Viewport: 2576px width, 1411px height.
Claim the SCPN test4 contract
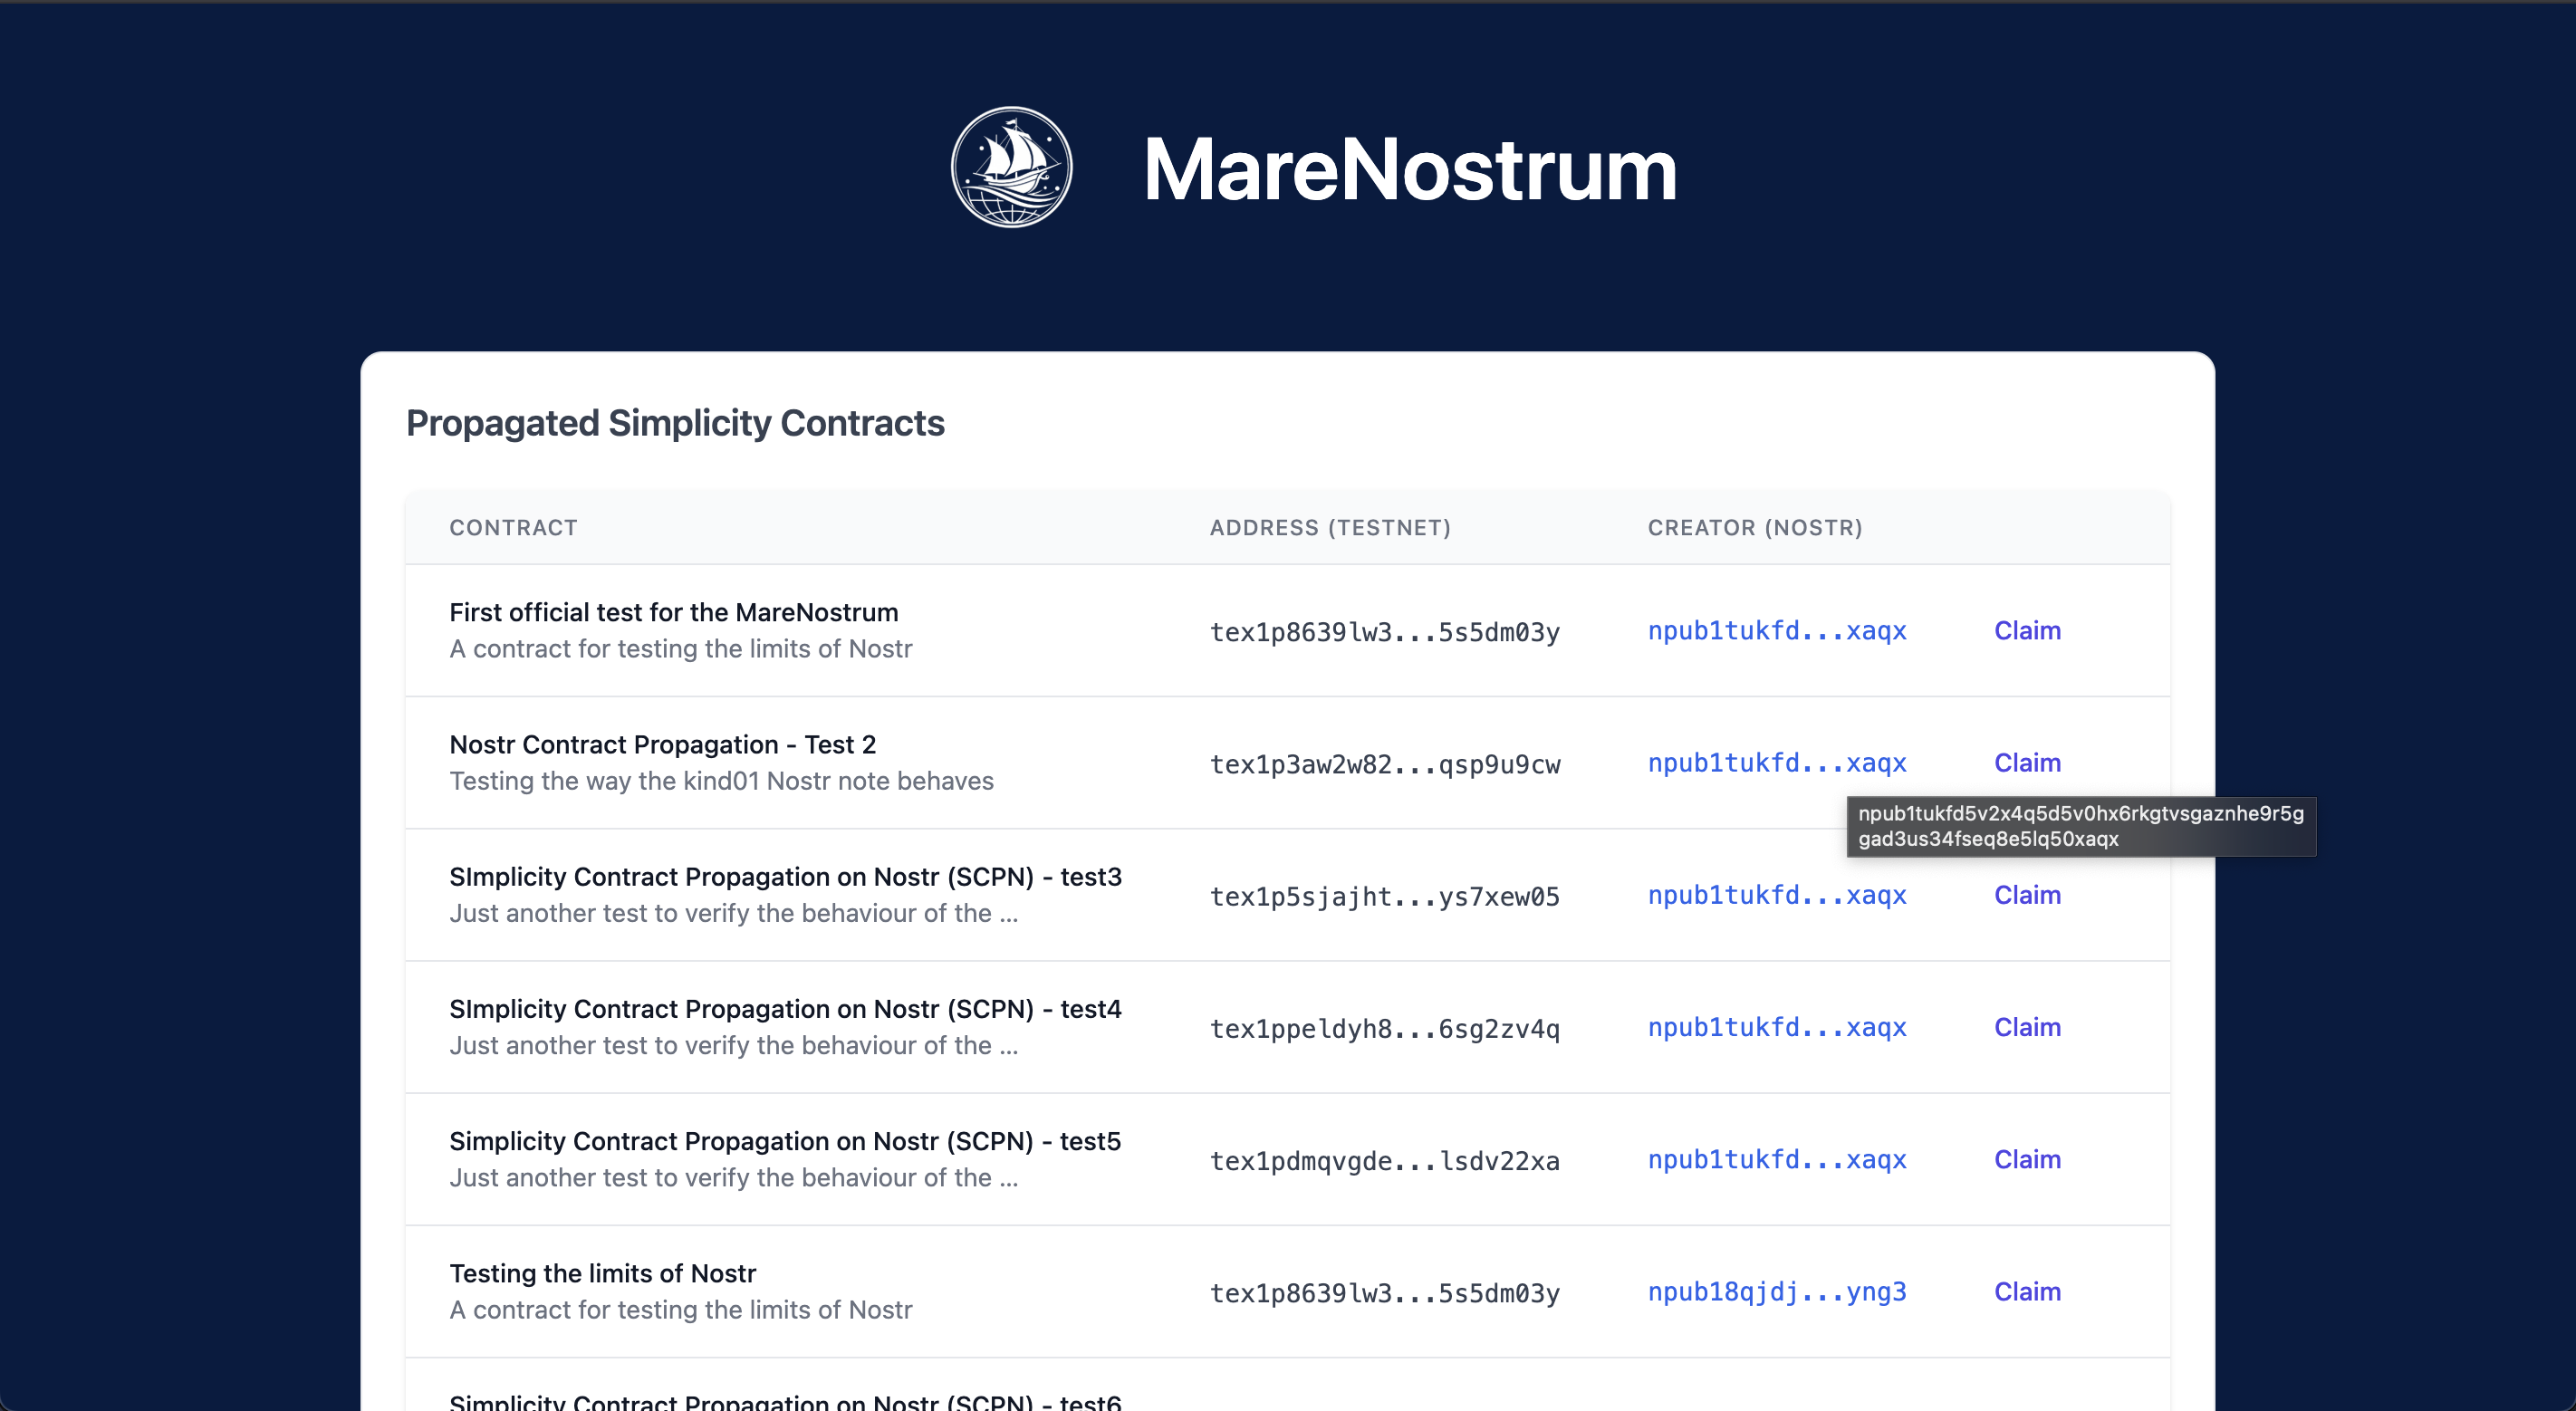2027,1027
